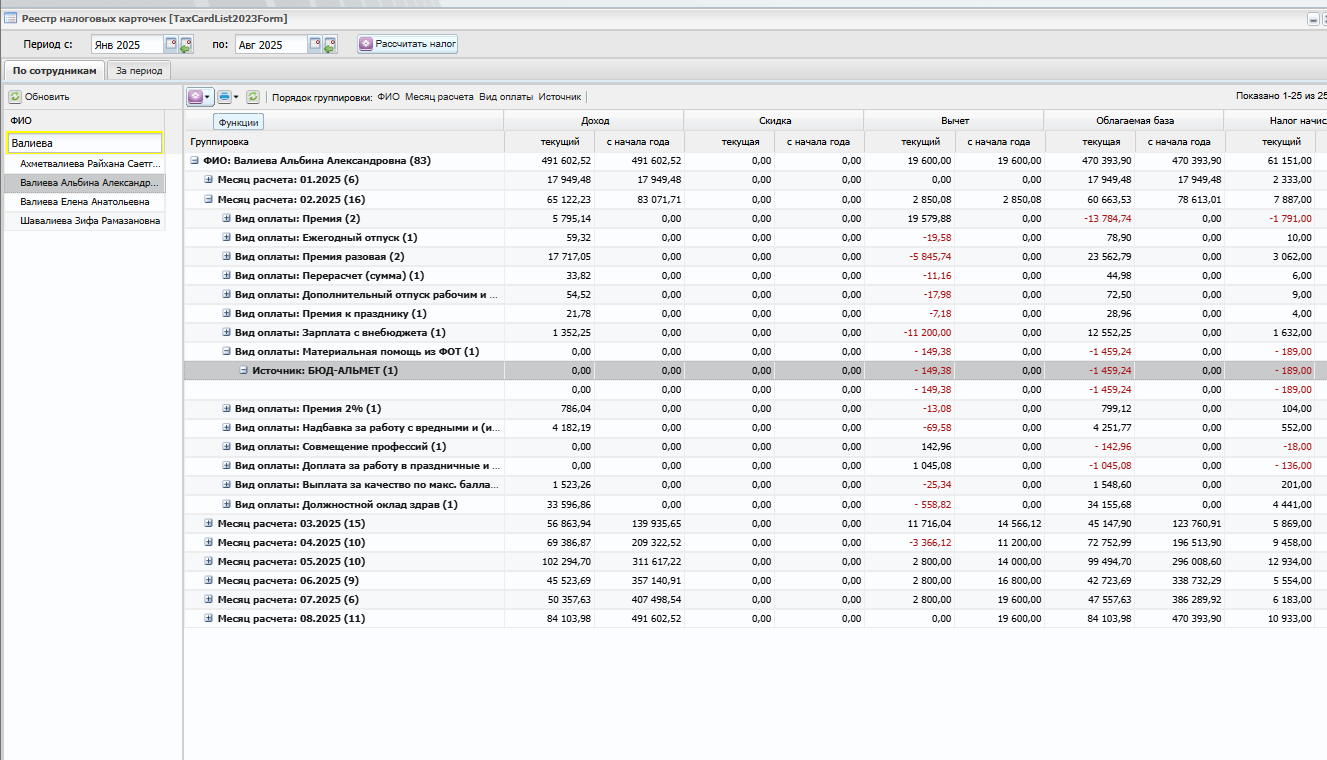Expand Вид оплаты: Премия разовая row

[x=226, y=256]
